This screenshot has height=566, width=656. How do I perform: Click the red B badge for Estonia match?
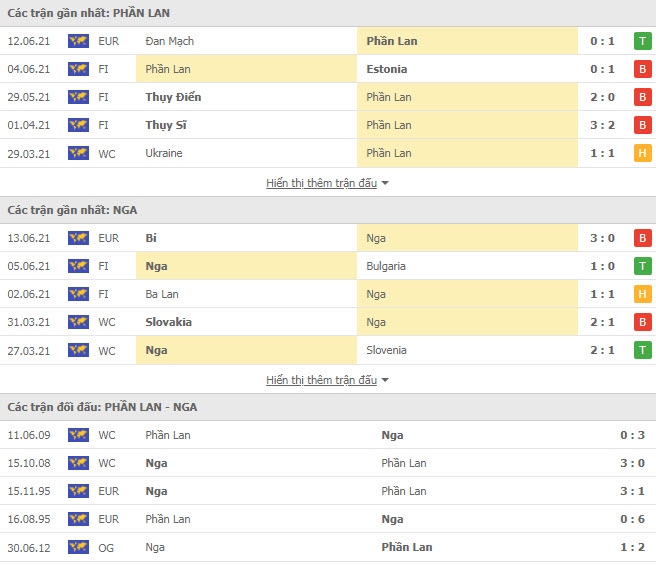tap(643, 69)
